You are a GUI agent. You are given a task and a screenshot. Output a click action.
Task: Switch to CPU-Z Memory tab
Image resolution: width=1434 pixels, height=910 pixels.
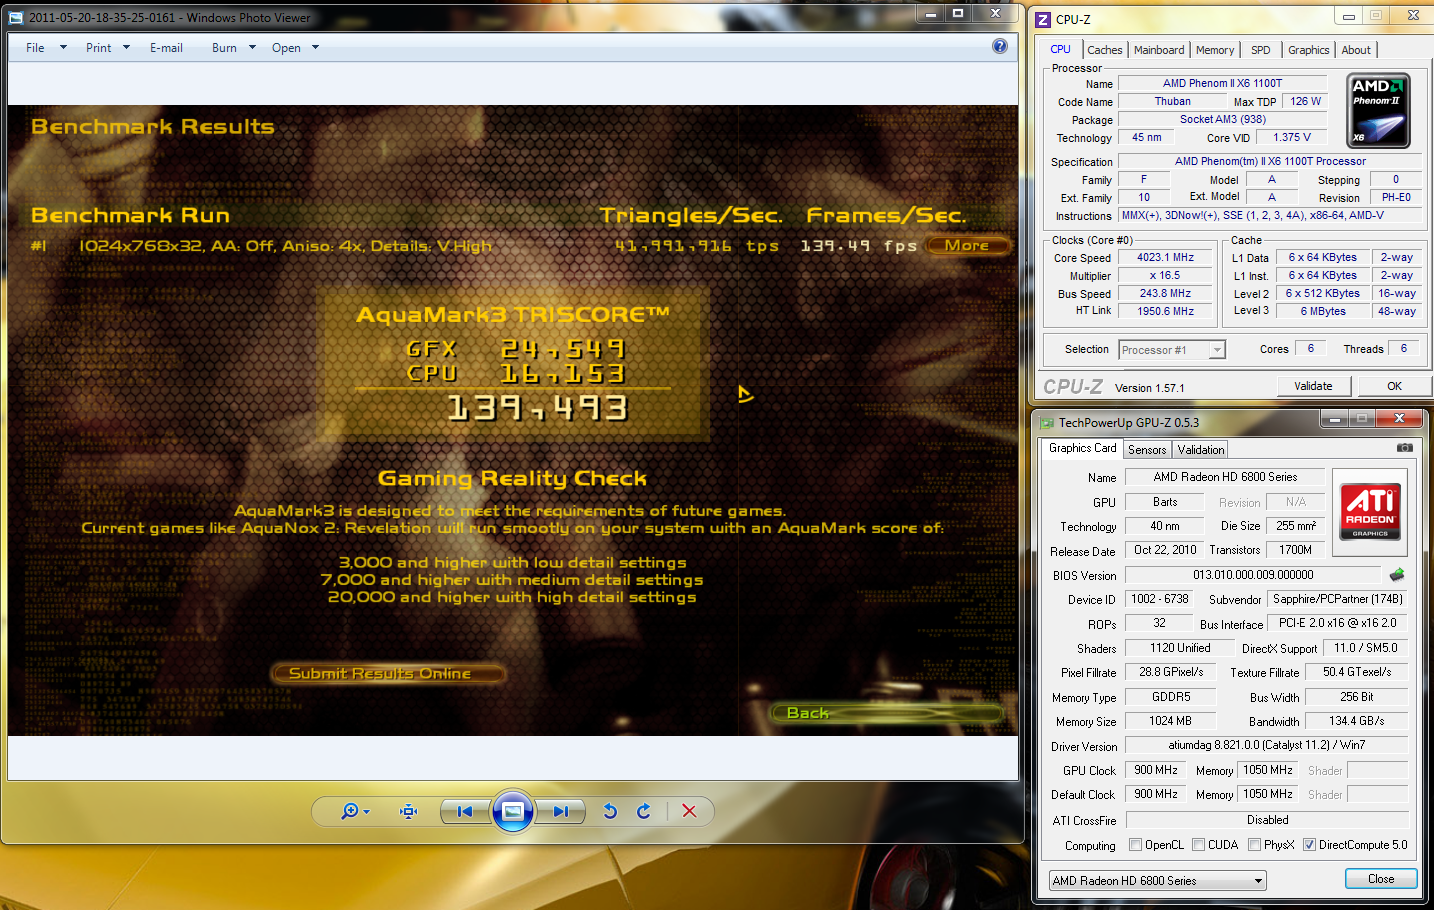(x=1214, y=50)
